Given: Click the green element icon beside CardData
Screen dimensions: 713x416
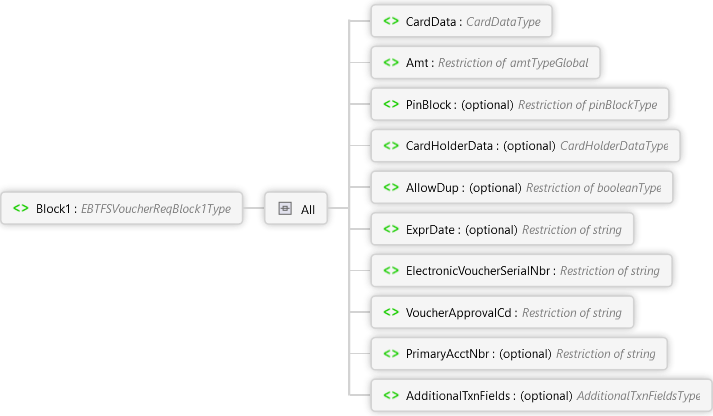Looking at the screenshot, I should [x=390, y=21].
